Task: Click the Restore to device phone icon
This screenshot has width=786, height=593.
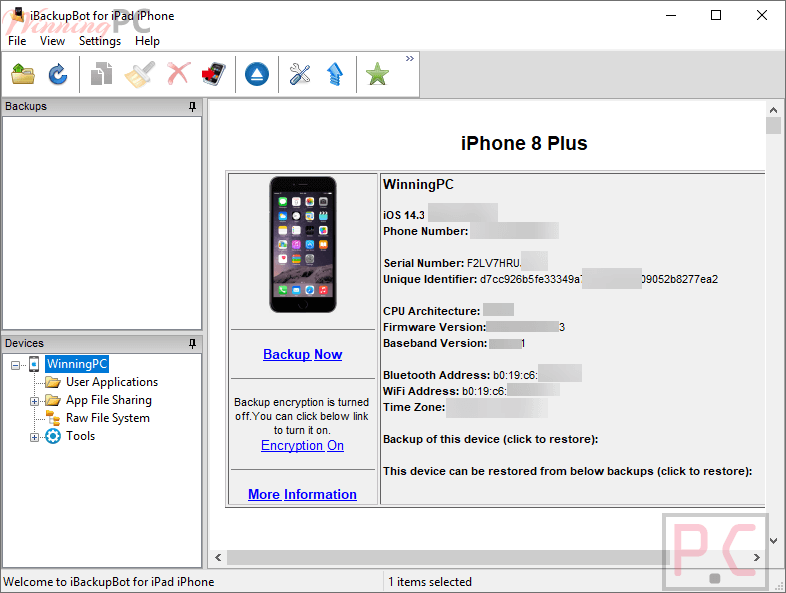Action: point(214,74)
